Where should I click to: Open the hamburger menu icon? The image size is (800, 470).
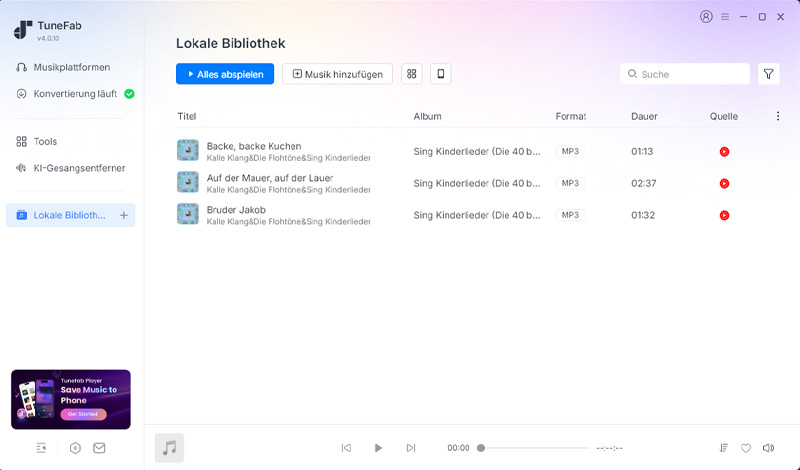pyautogui.click(x=725, y=17)
